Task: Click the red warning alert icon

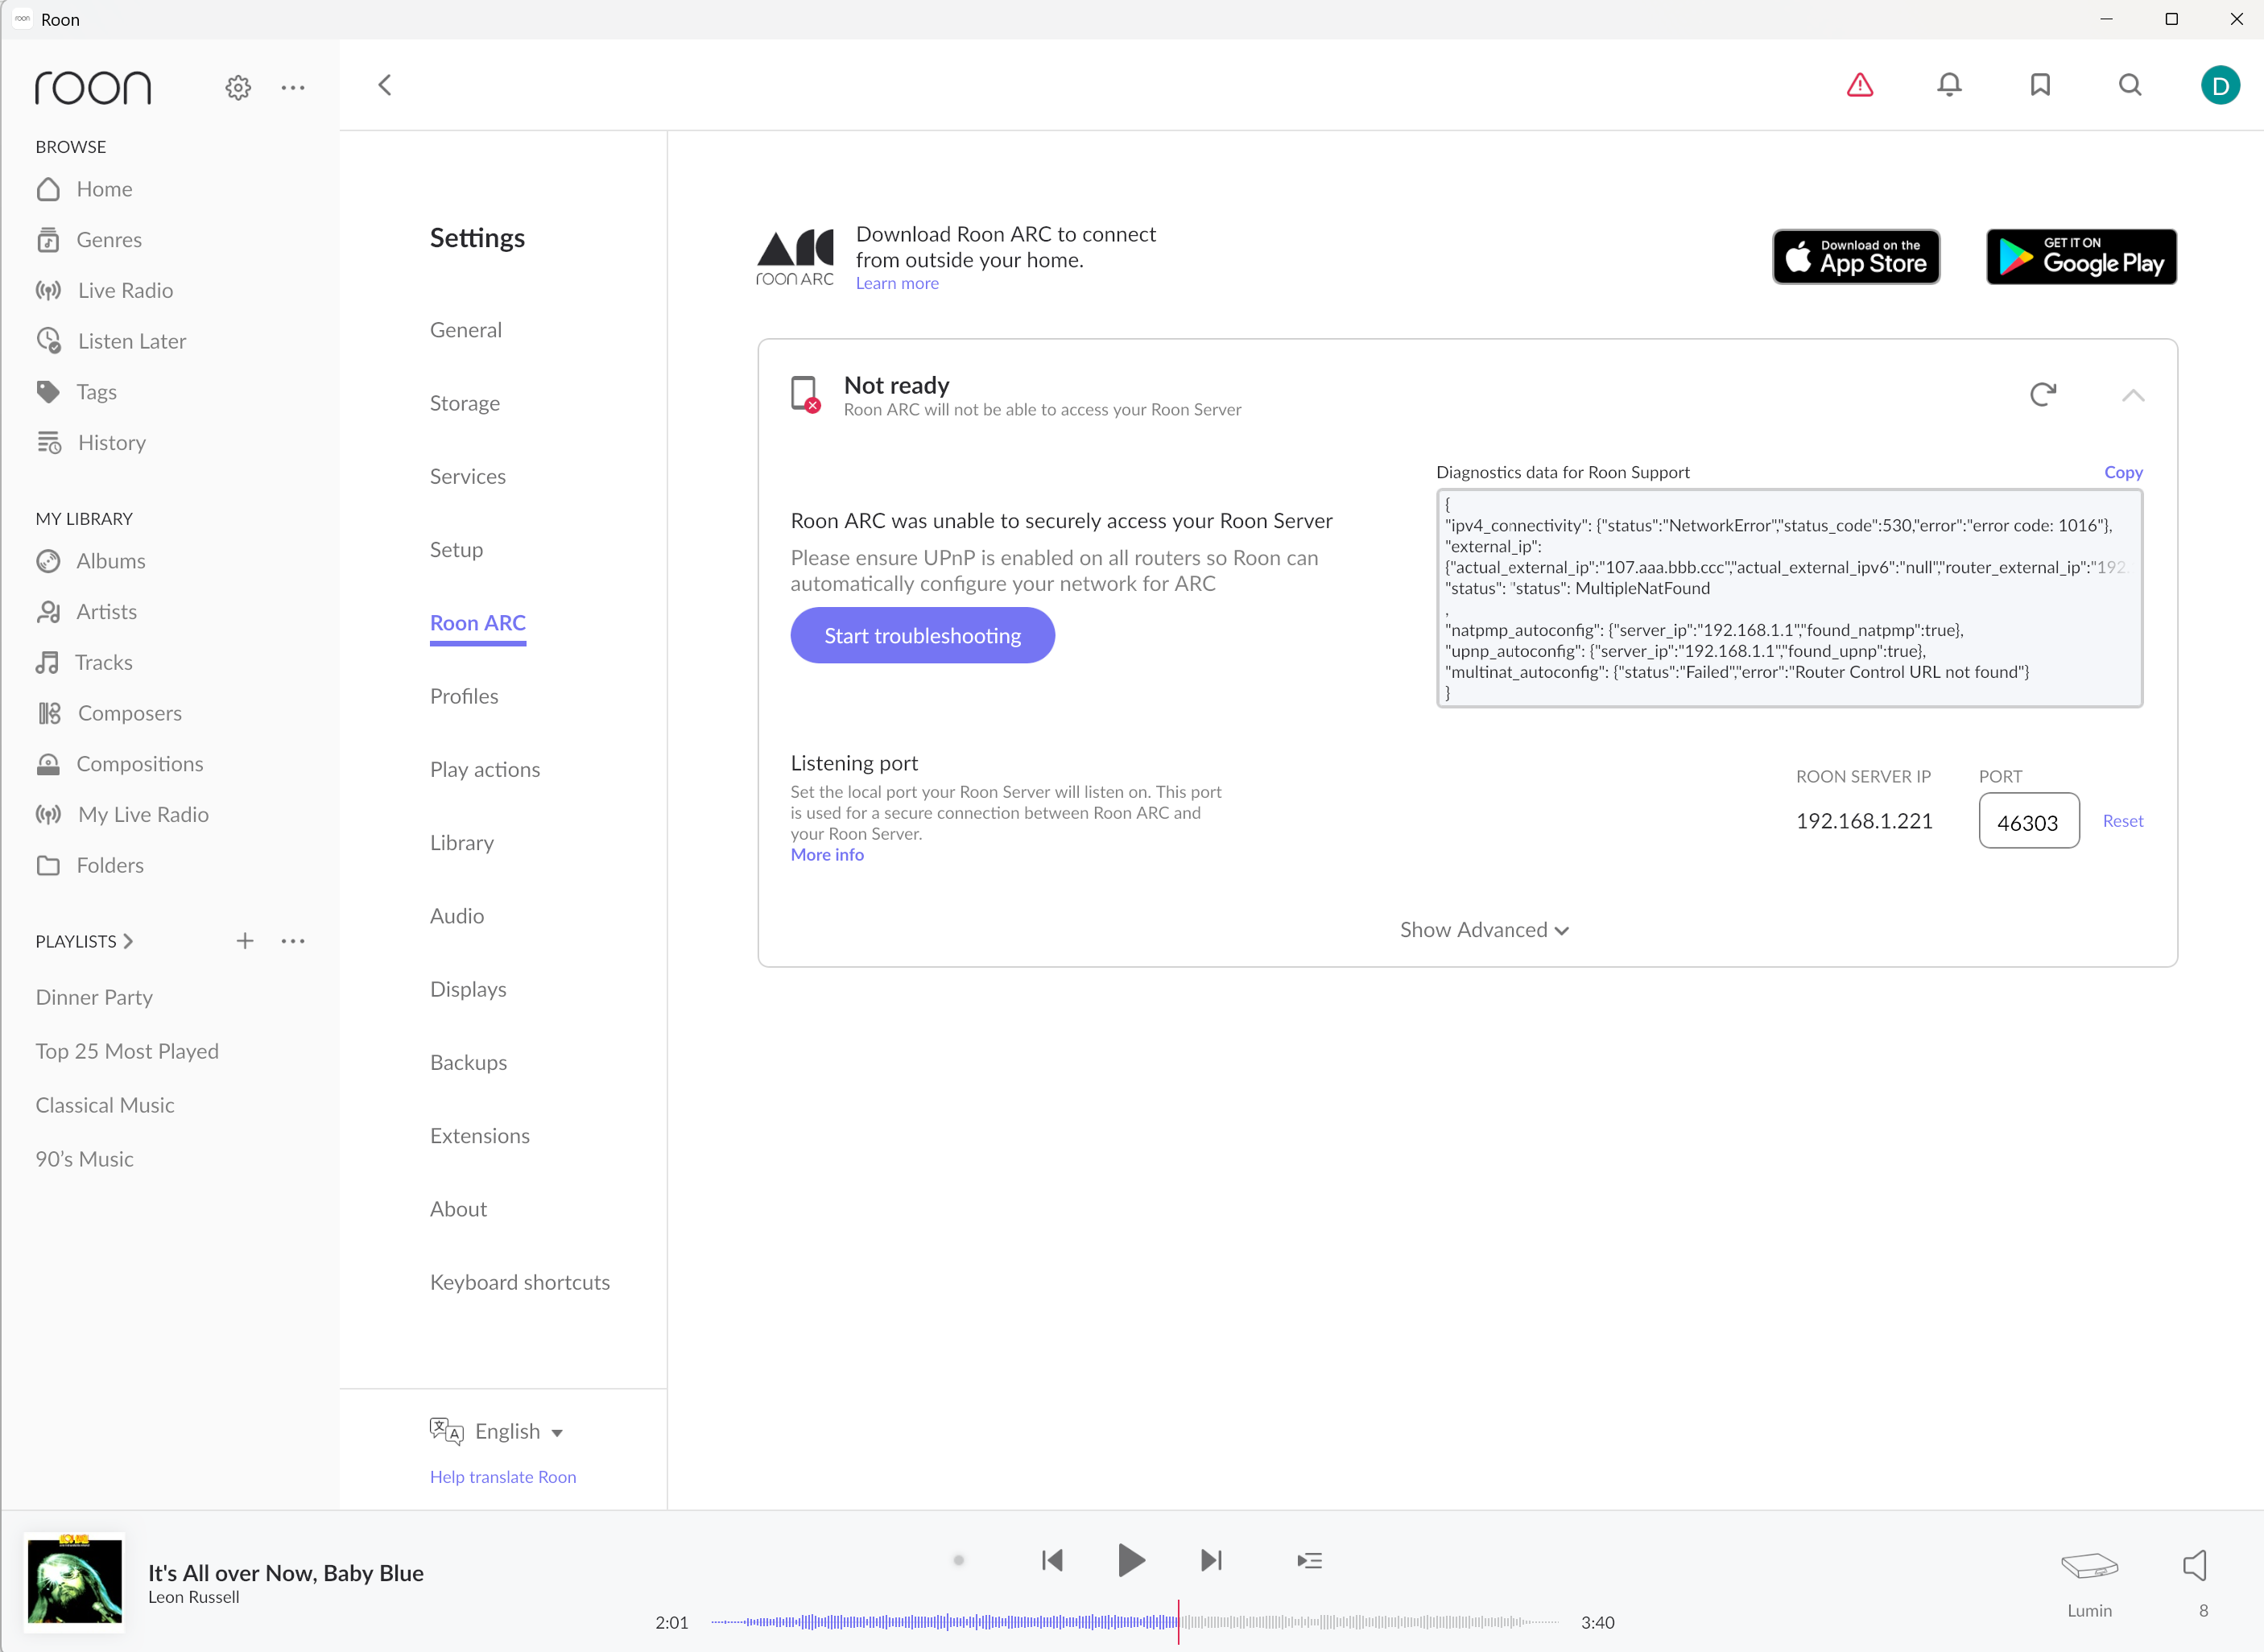Action: [1859, 85]
